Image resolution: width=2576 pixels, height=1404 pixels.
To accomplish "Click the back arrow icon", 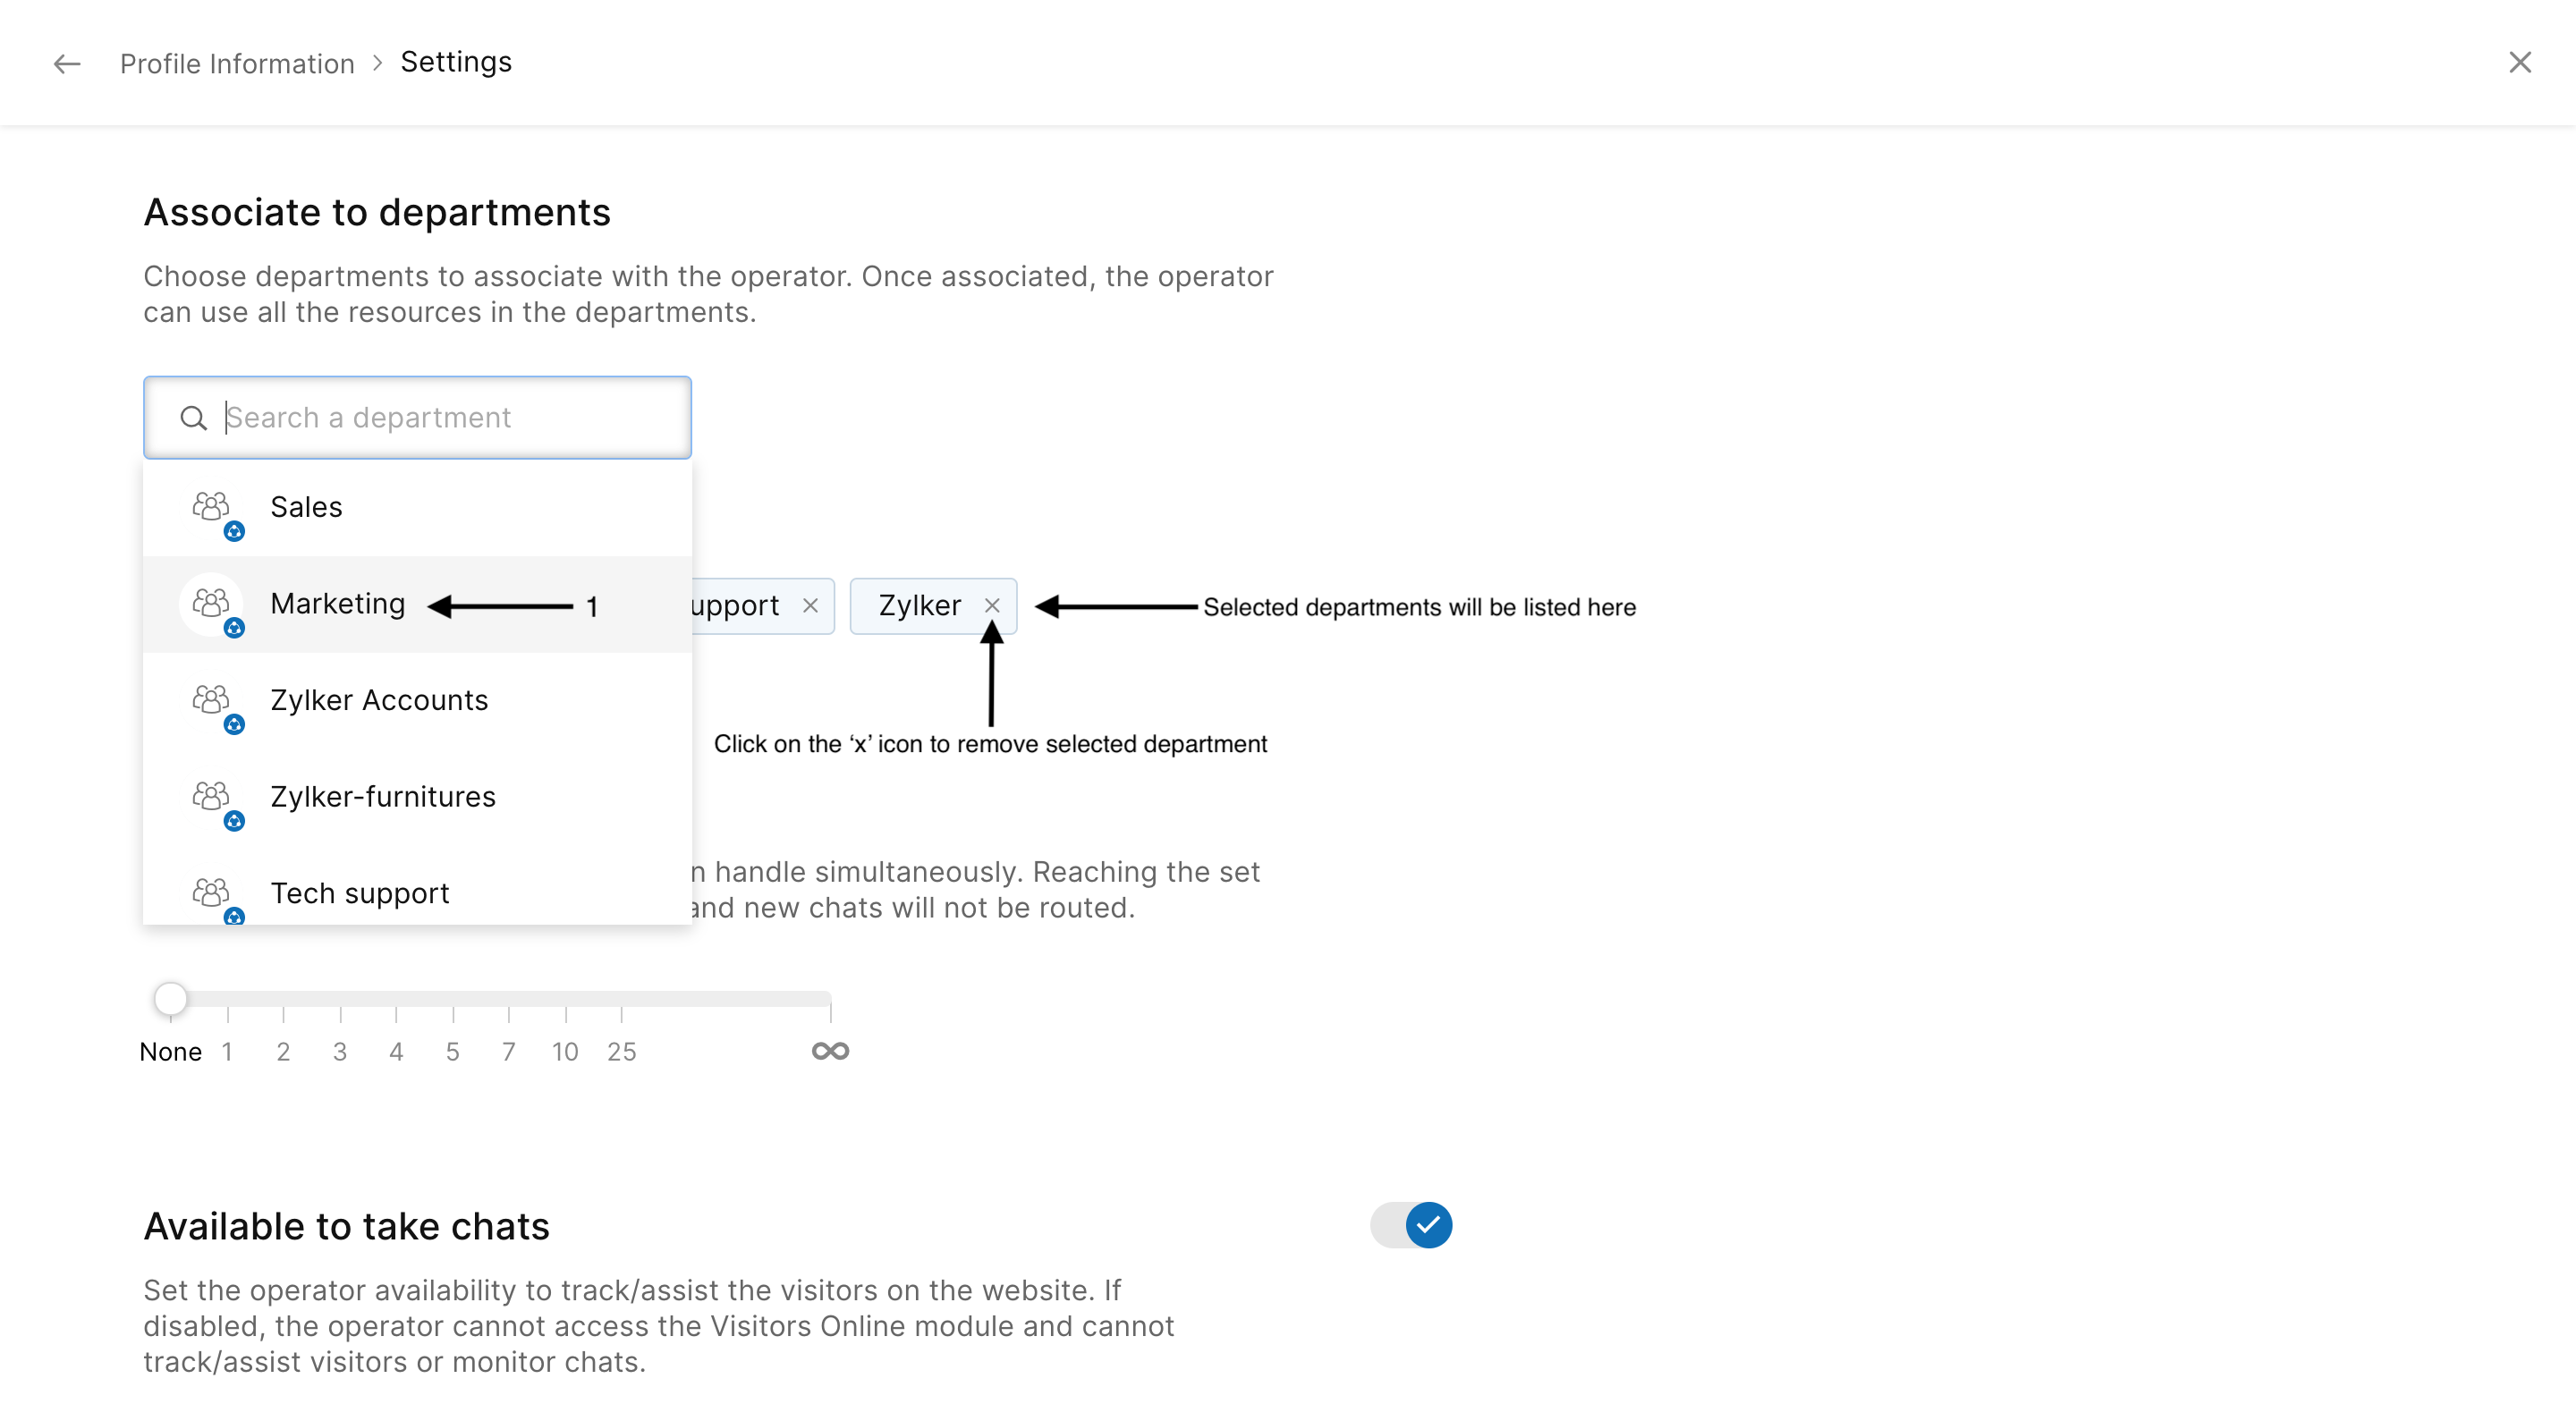I will tap(67, 64).
